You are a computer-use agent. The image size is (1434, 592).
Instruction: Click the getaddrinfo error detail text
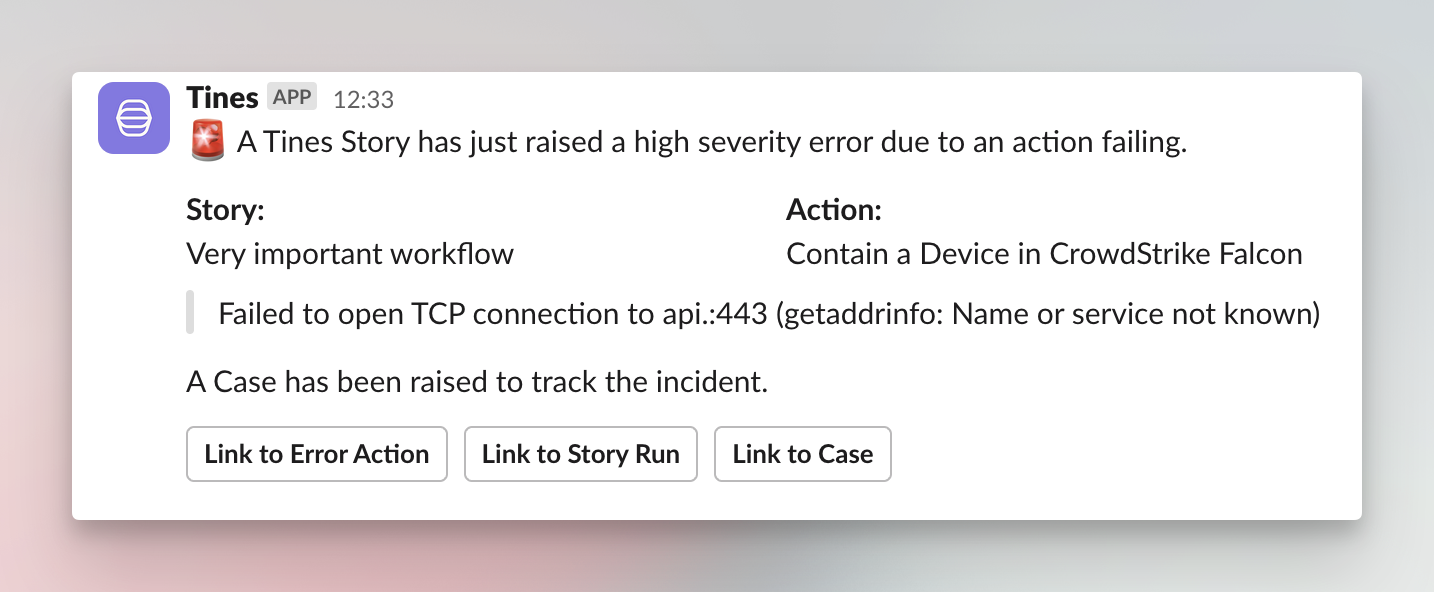pyautogui.click(x=1048, y=315)
